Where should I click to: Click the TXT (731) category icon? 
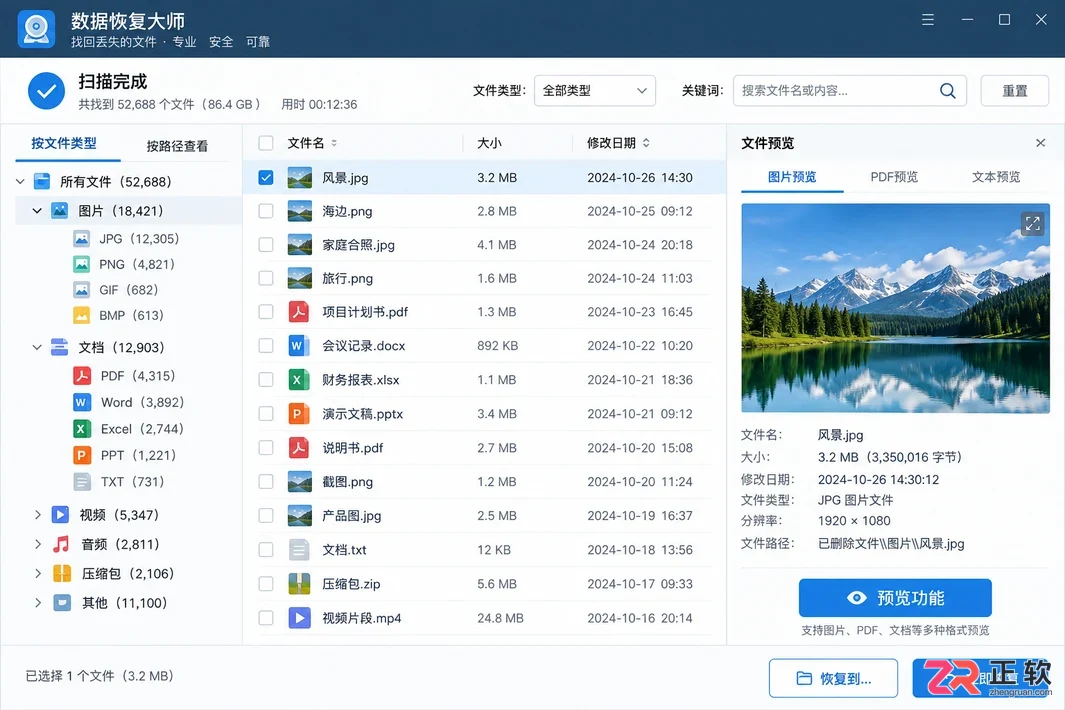pos(82,482)
